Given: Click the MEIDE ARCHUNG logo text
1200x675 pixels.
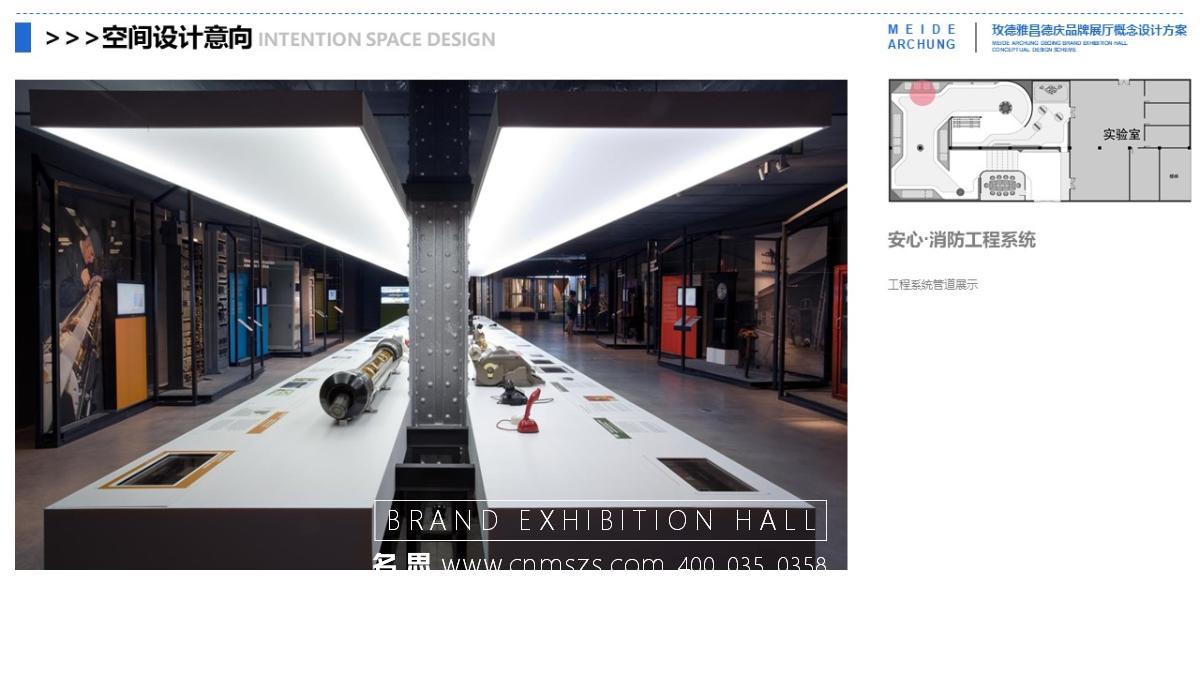Looking at the screenshot, I should 921,37.
